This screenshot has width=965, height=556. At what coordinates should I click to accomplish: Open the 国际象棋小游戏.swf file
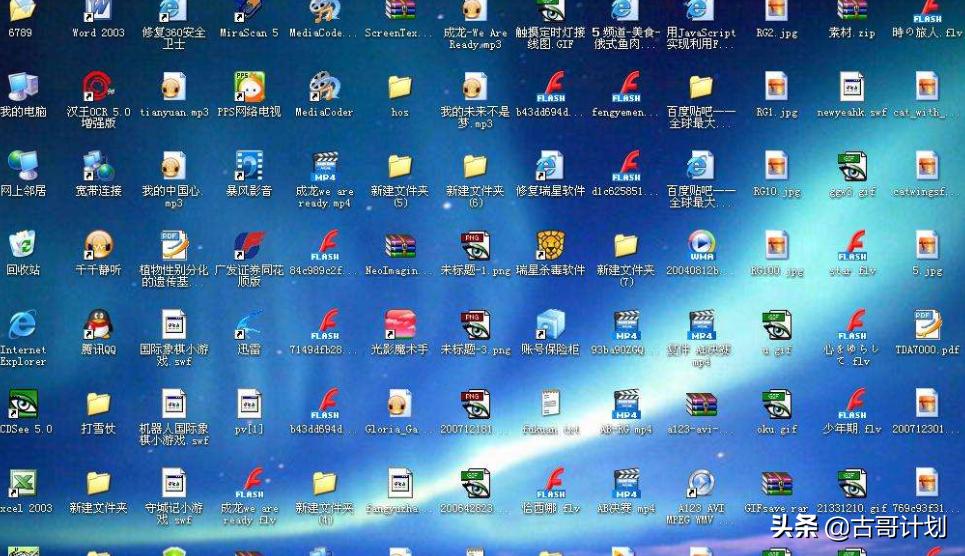coord(174,324)
